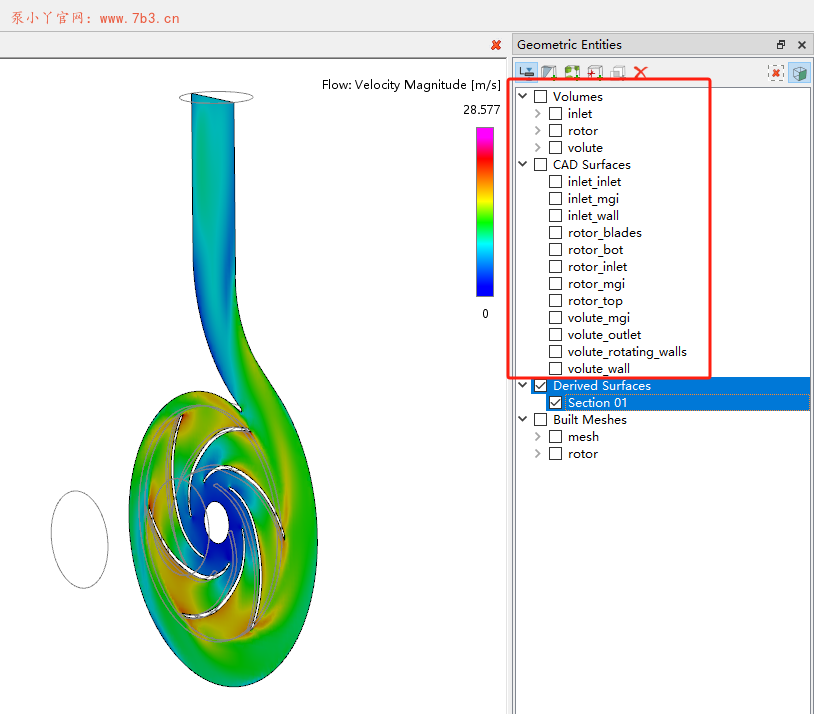The height and width of the screenshot is (714, 814).
Task: Uncheck the Section 01 checkbox
Action: pyautogui.click(x=555, y=403)
